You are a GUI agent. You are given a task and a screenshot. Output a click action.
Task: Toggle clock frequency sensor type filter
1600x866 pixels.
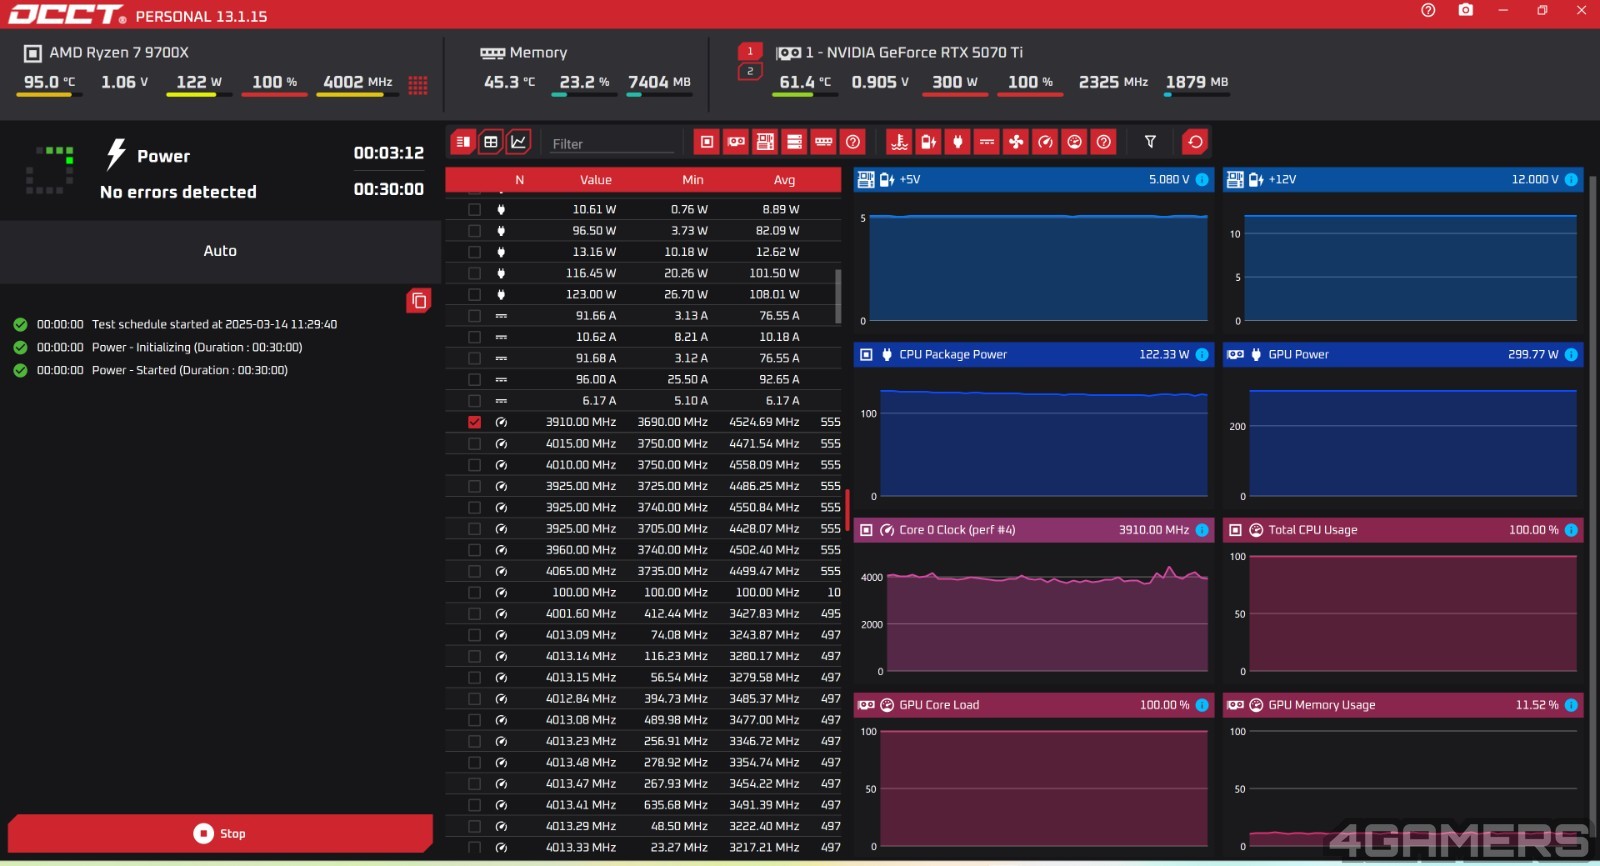[1045, 142]
